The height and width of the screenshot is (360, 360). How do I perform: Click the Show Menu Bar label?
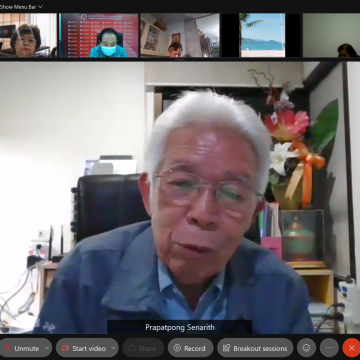(18, 7)
